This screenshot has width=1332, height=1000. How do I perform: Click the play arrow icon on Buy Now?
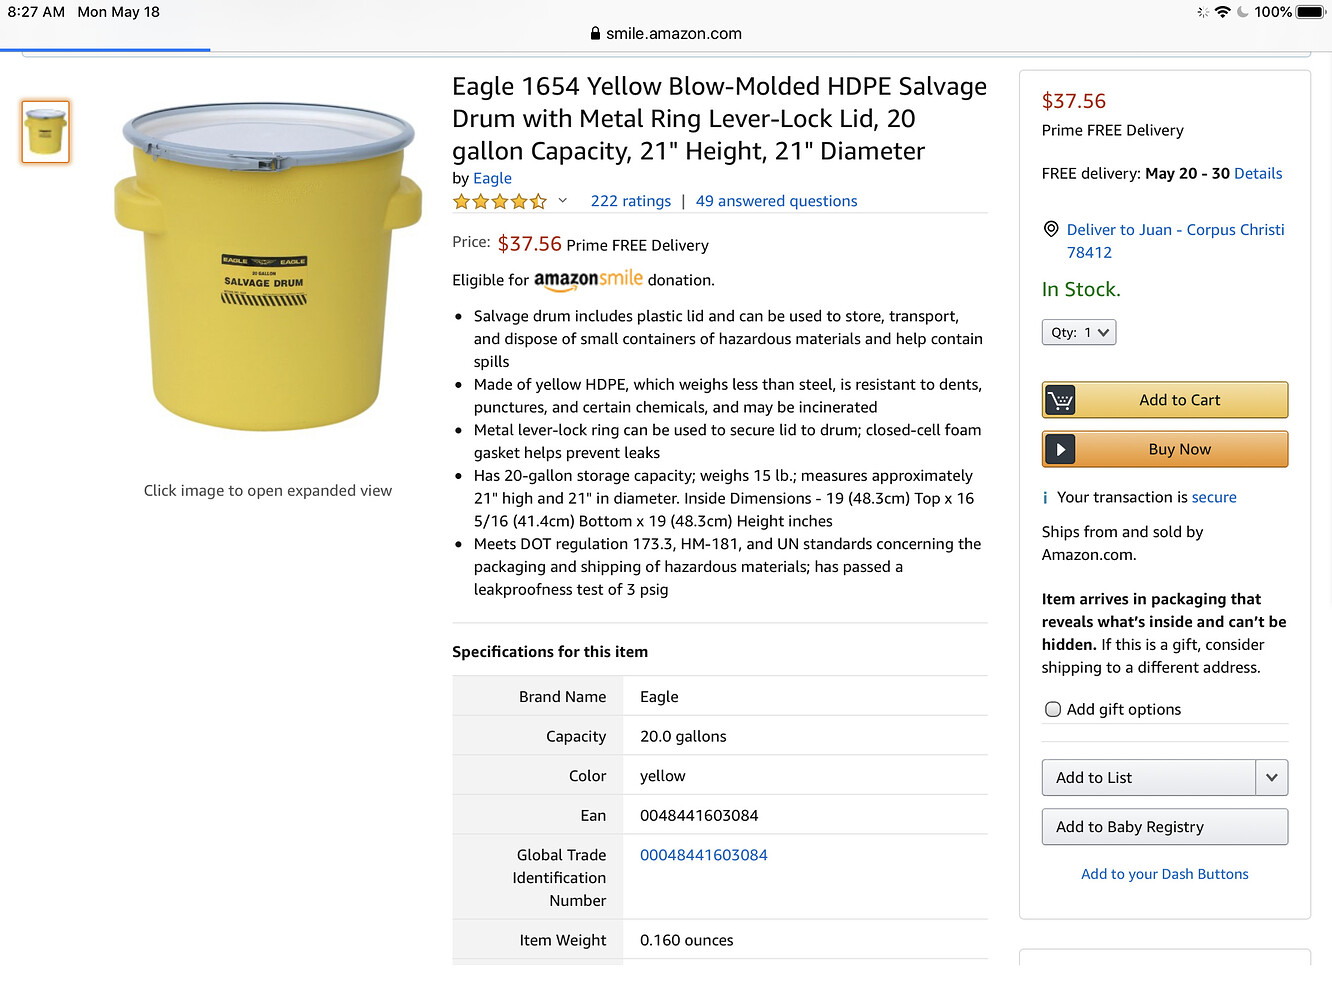tap(1060, 450)
